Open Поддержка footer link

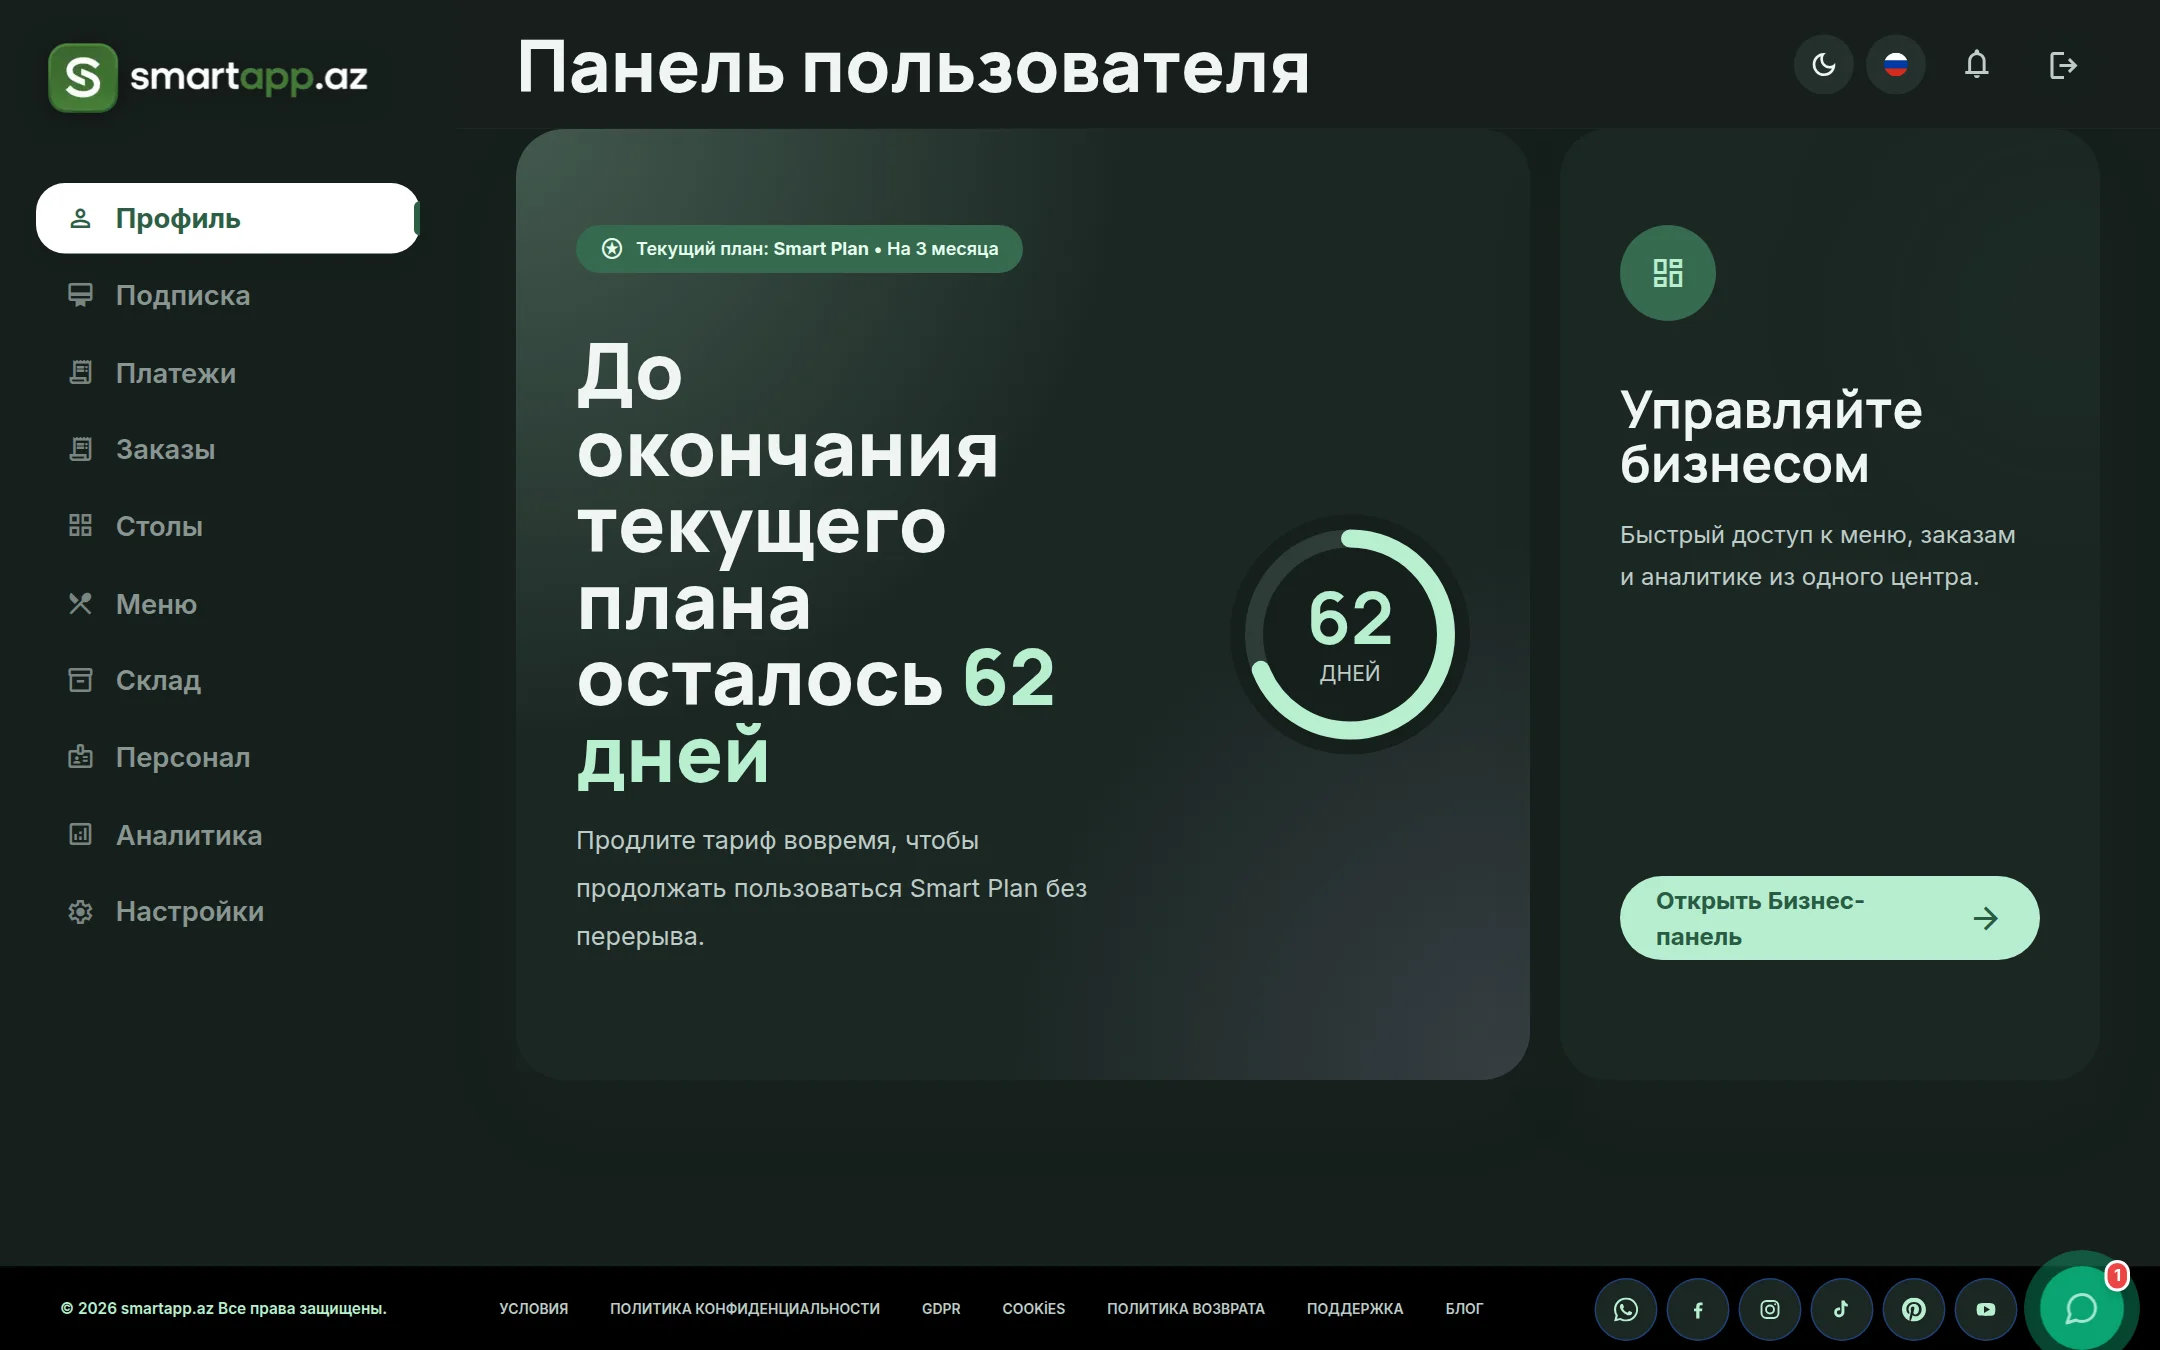point(1355,1308)
